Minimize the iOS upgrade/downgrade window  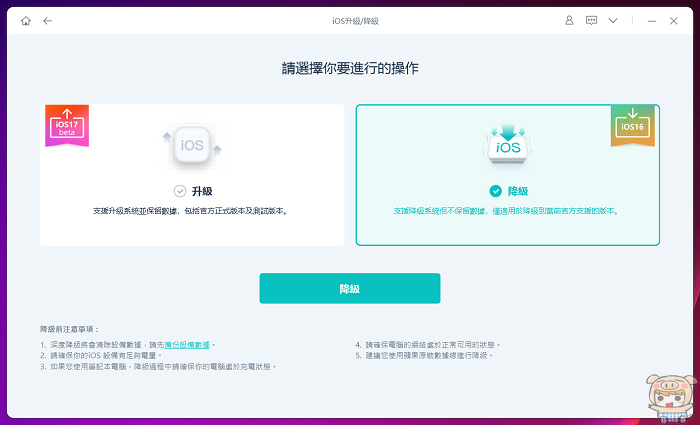click(652, 21)
